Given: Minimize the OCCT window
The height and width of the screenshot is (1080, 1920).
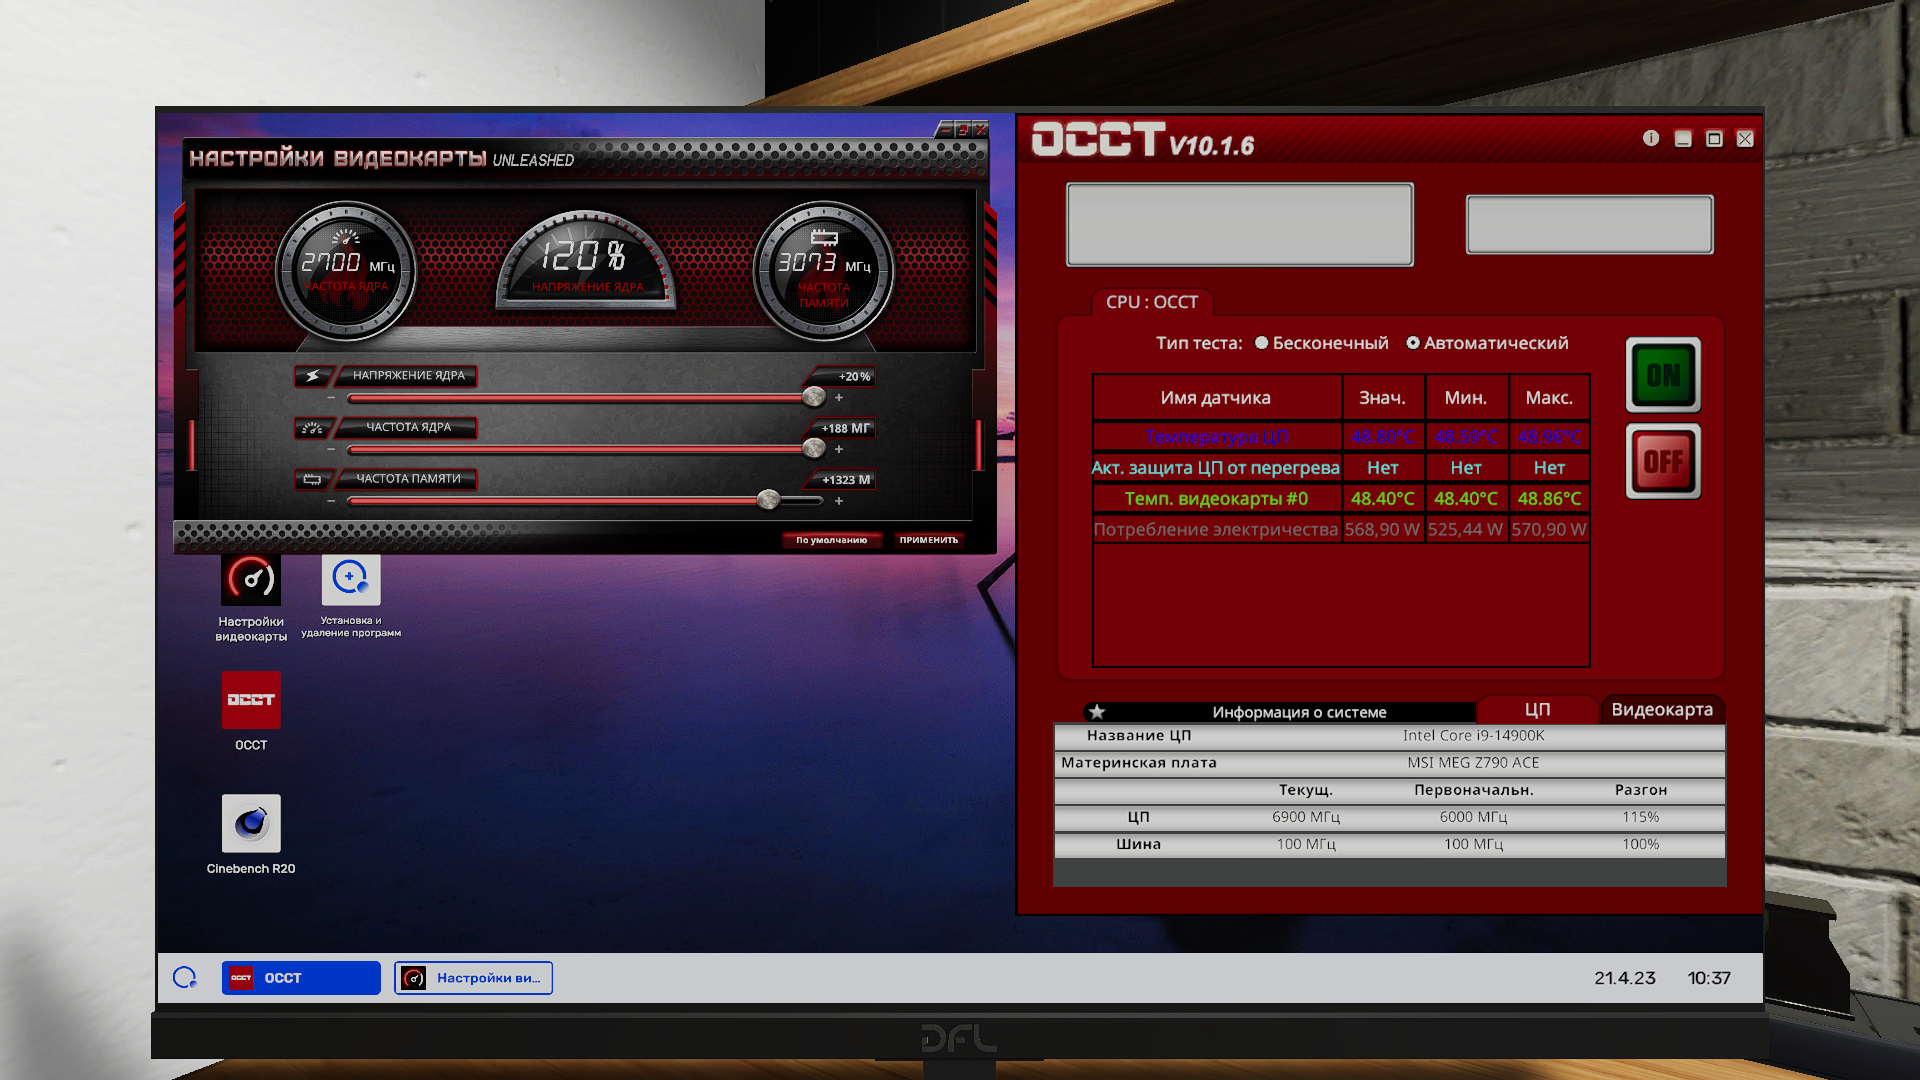Looking at the screenshot, I should pyautogui.click(x=1683, y=139).
